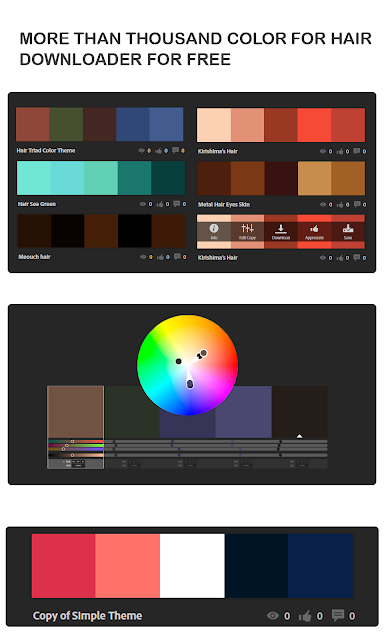384x640 pixels.
Task: Click the hex value field under brown swatch
Action: click(78, 465)
